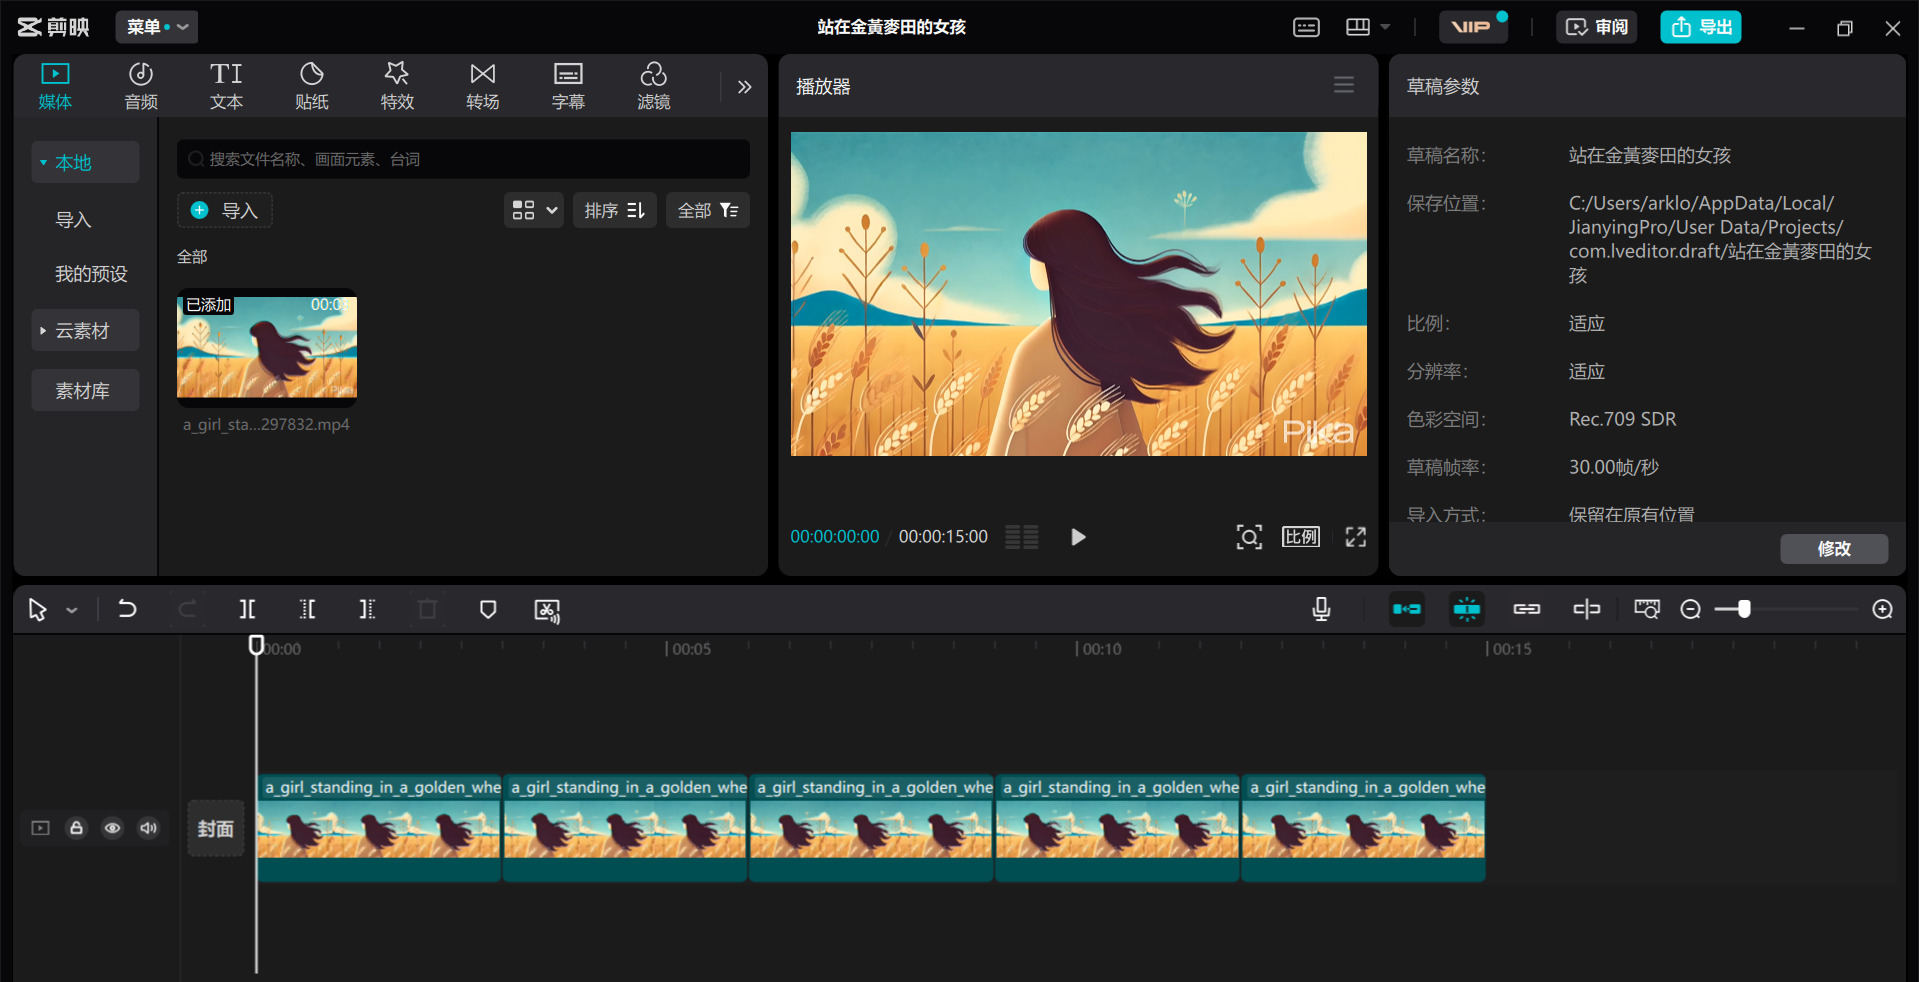Click the timeline zoom slider handle
1919x982 pixels.
tap(1744, 609)
